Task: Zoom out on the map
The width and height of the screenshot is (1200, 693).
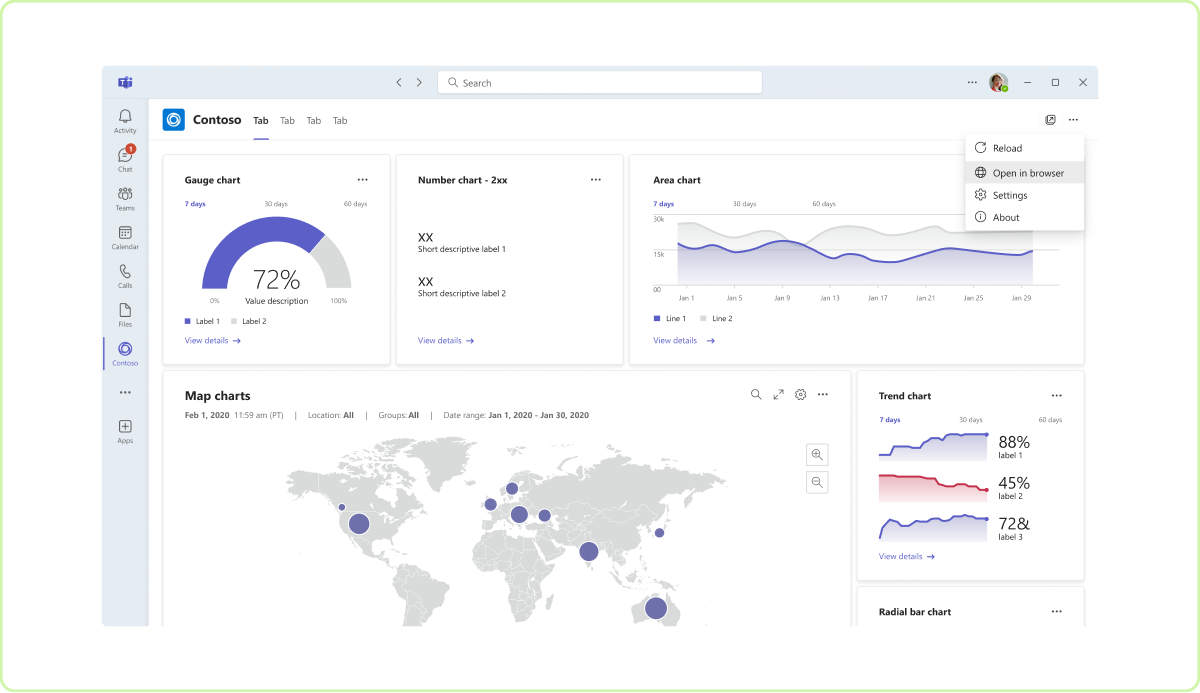Action: (x=817, y=482)
